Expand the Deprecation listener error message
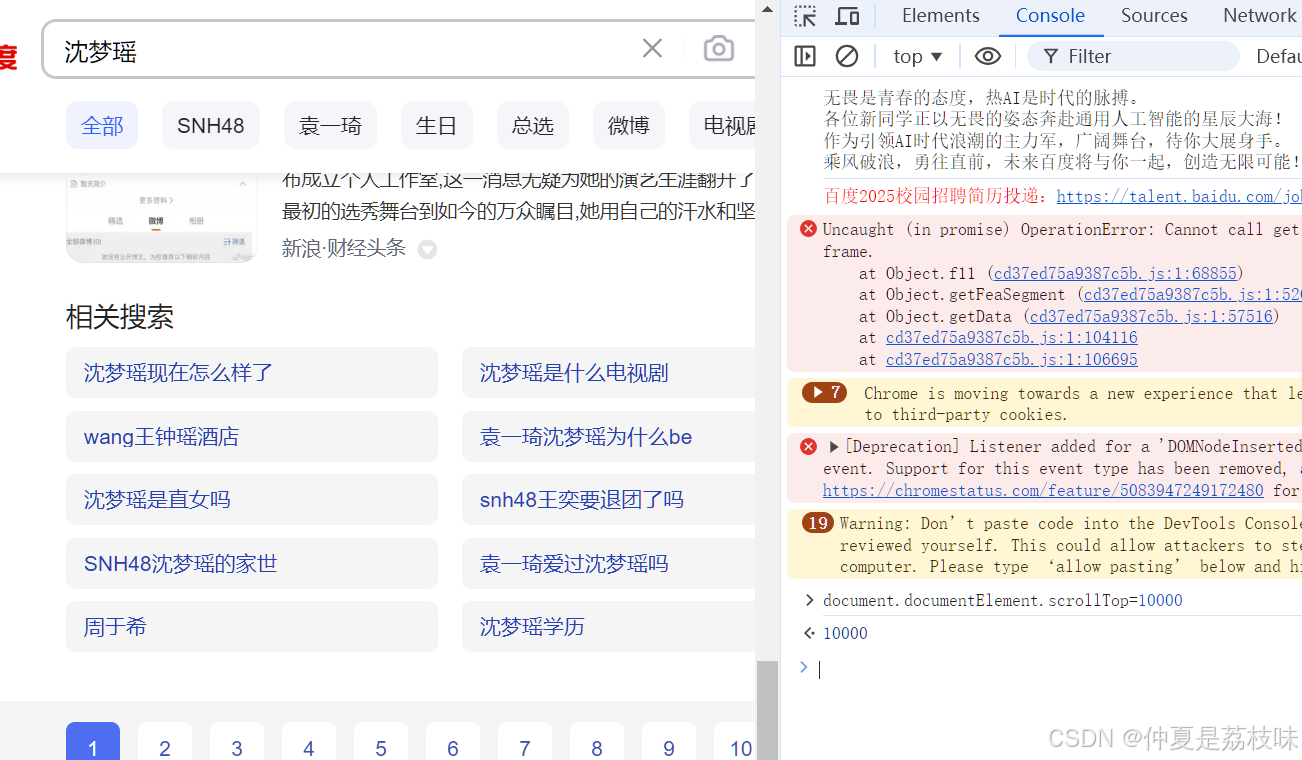 tap(834, 447)
